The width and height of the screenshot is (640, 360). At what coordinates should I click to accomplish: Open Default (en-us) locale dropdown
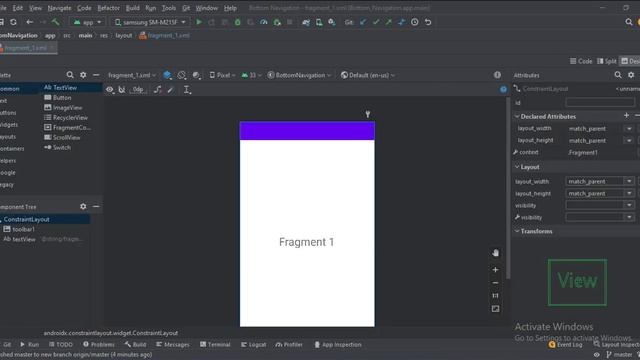pyautogui.click(x=368, y=75)
